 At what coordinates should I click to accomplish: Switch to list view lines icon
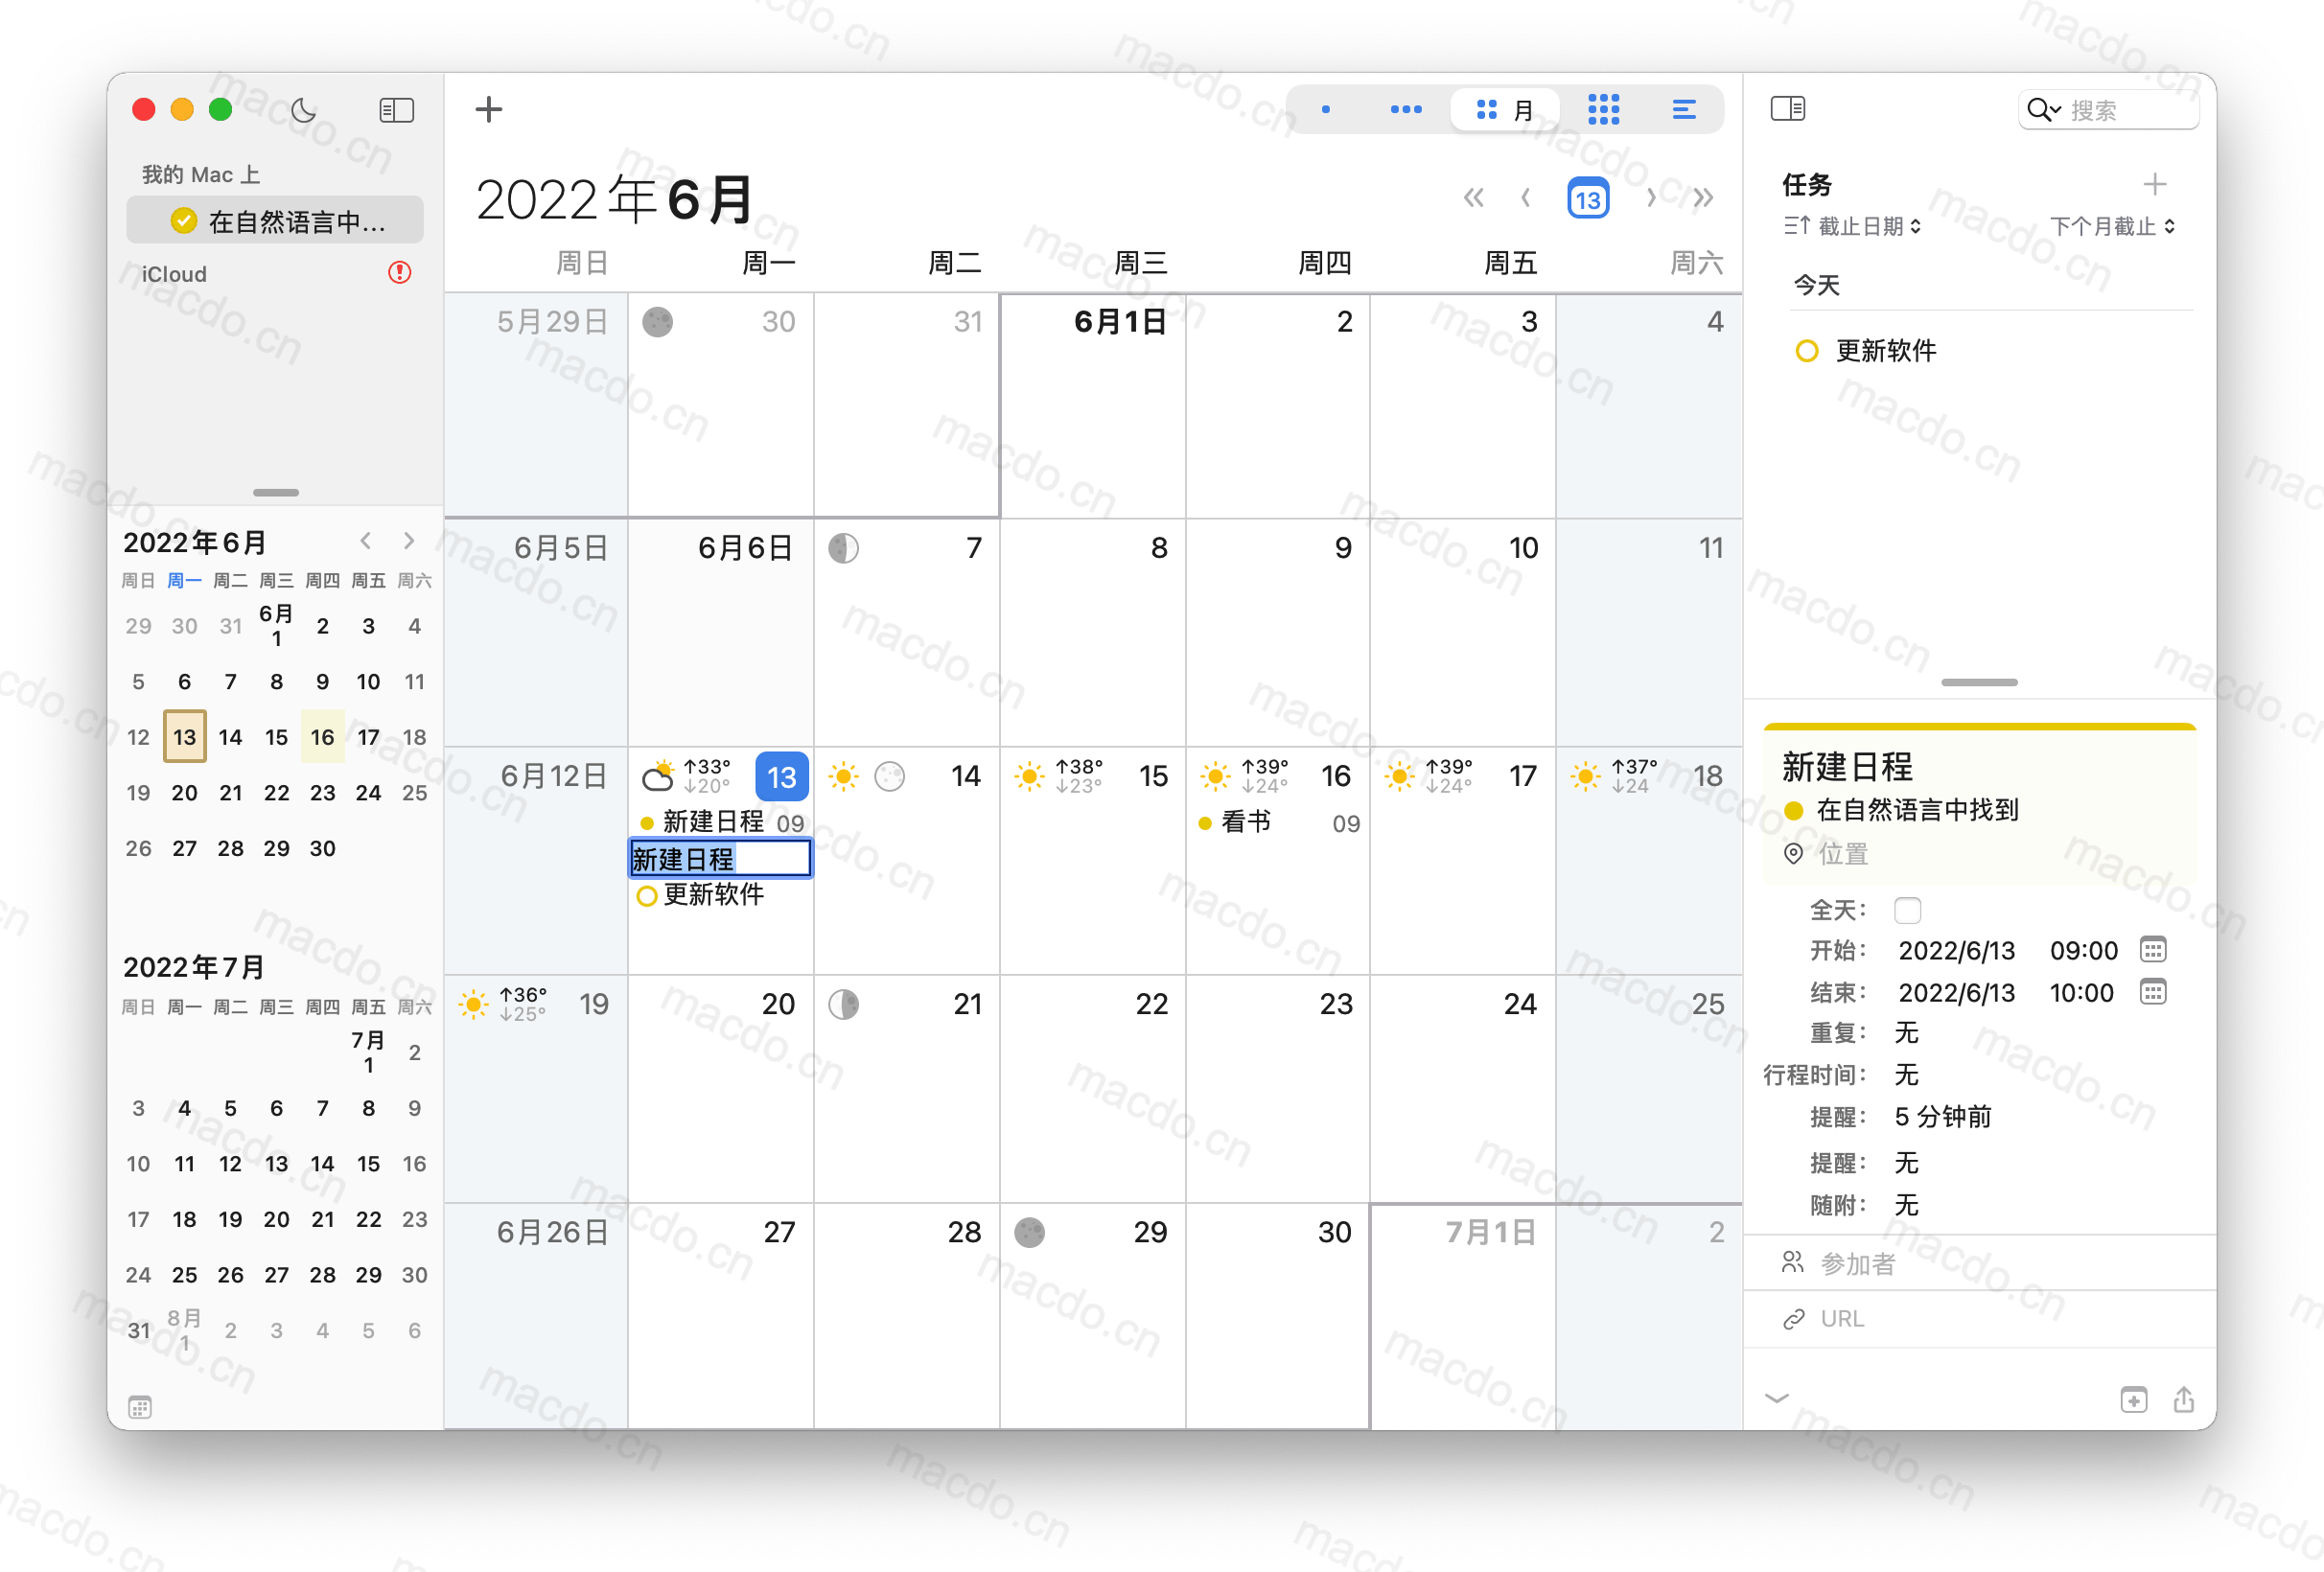pyautogui.click(x=1684, y=110)
